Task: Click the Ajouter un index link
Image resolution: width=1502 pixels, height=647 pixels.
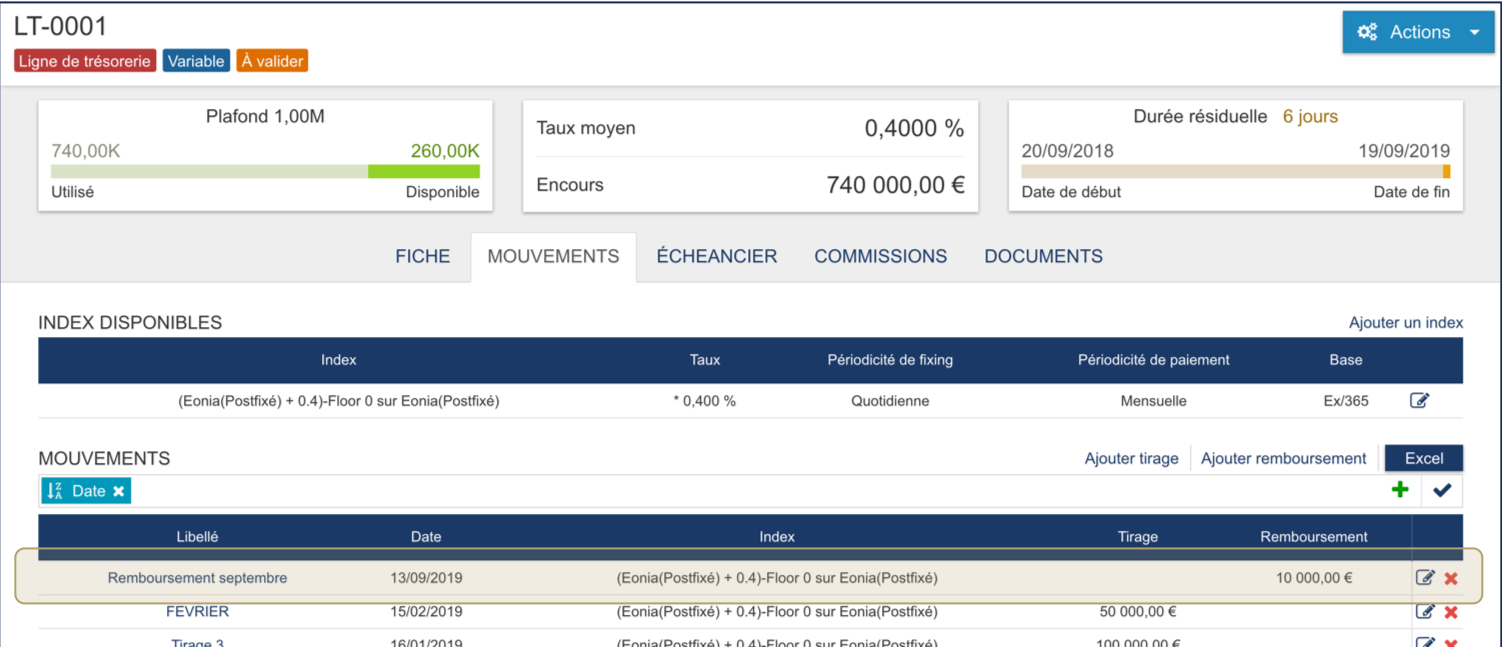Action: coord(1405,322)
